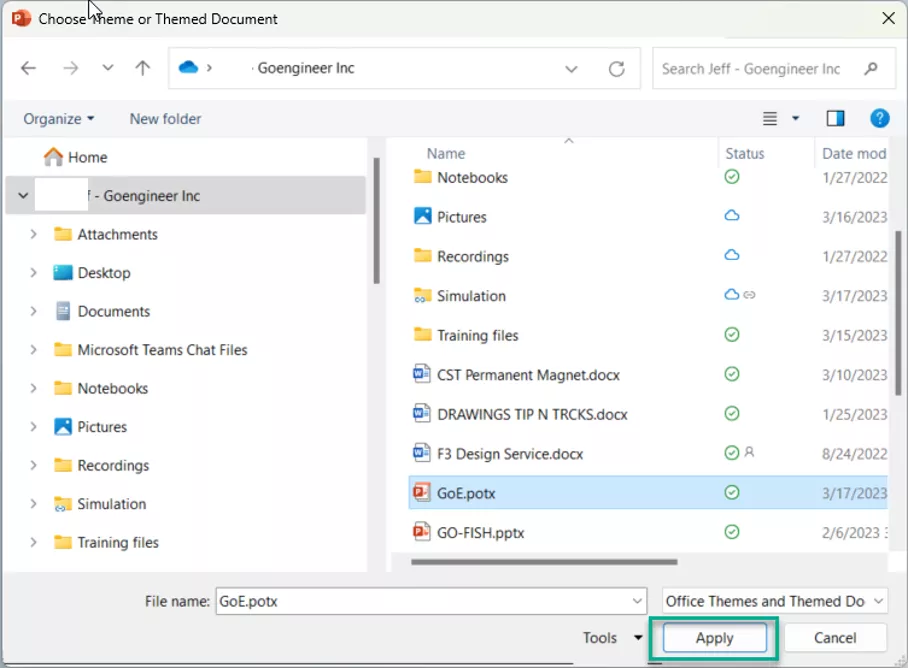This screenshot has height=668, width=908.
Task: Open the Tools menu
Action: point(612,637)
